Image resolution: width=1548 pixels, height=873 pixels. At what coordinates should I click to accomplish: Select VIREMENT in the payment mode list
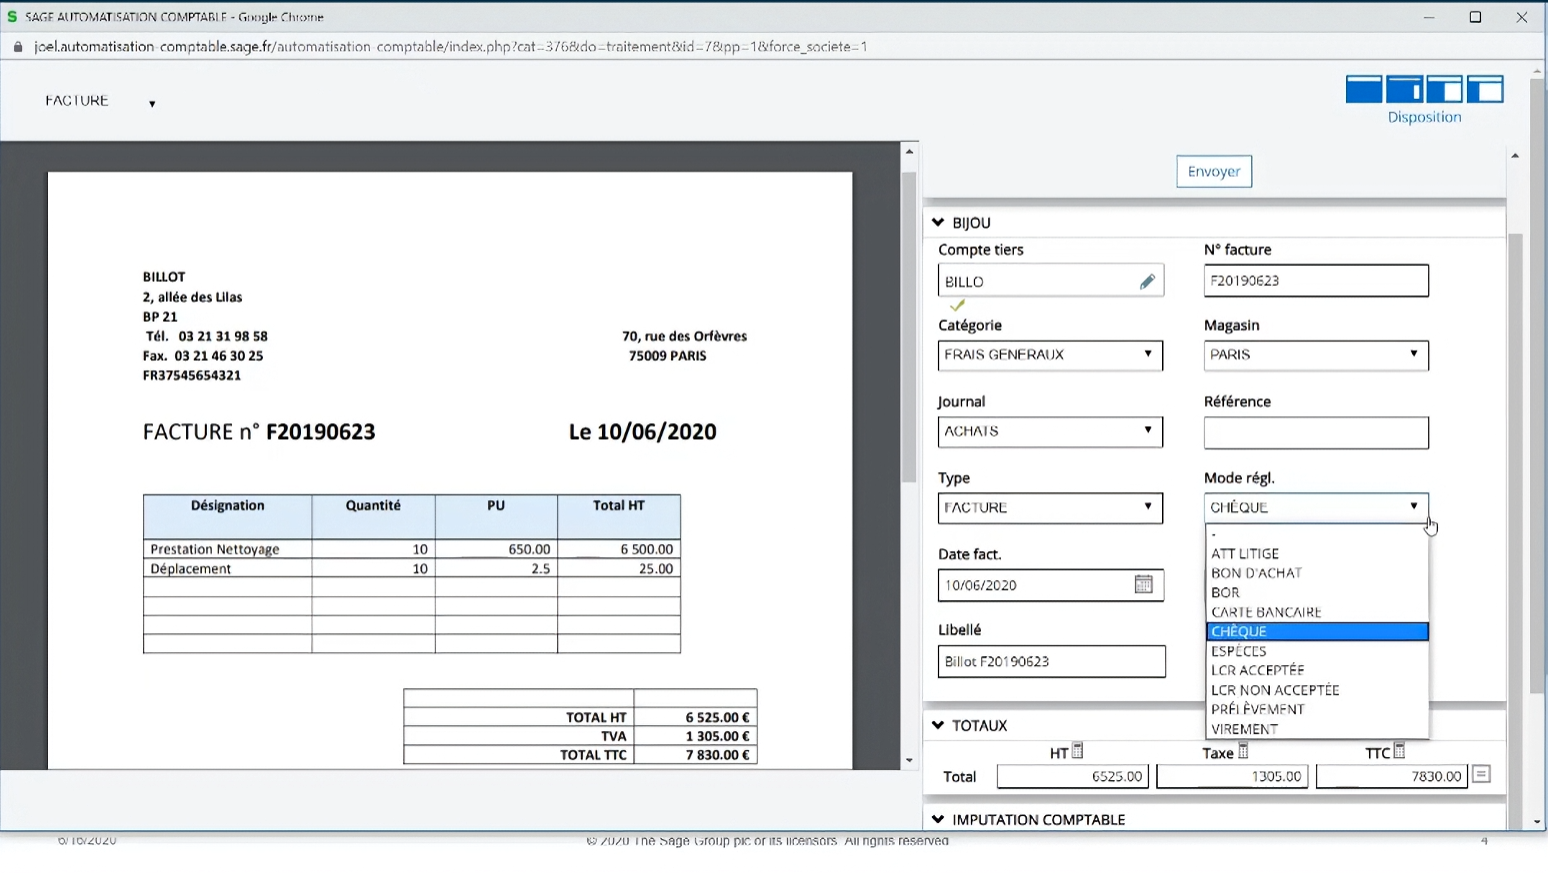tap(1245, 729)
